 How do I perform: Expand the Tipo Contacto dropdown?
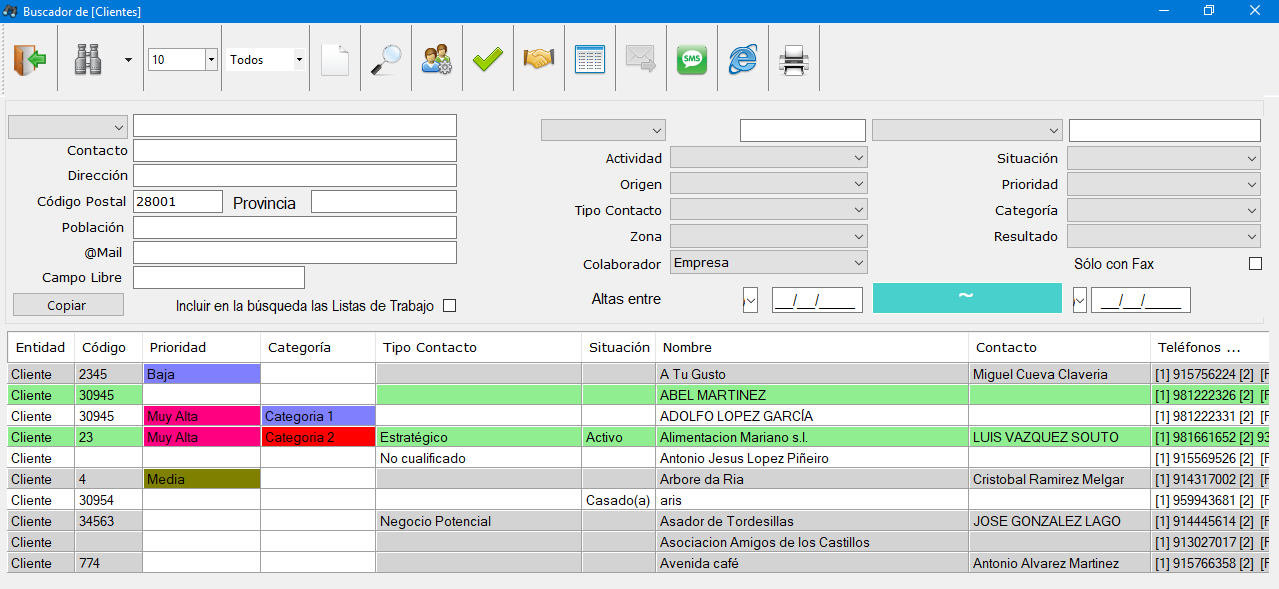[x=768, y=210]
